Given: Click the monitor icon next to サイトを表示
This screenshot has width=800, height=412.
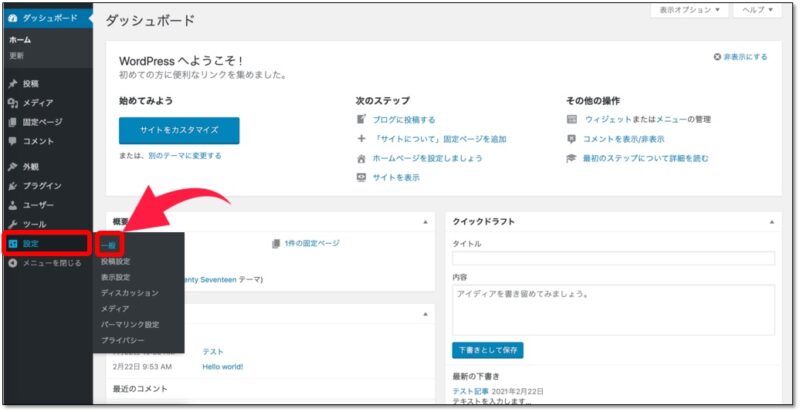Looking at the screenshot, I should click(361, 177).
